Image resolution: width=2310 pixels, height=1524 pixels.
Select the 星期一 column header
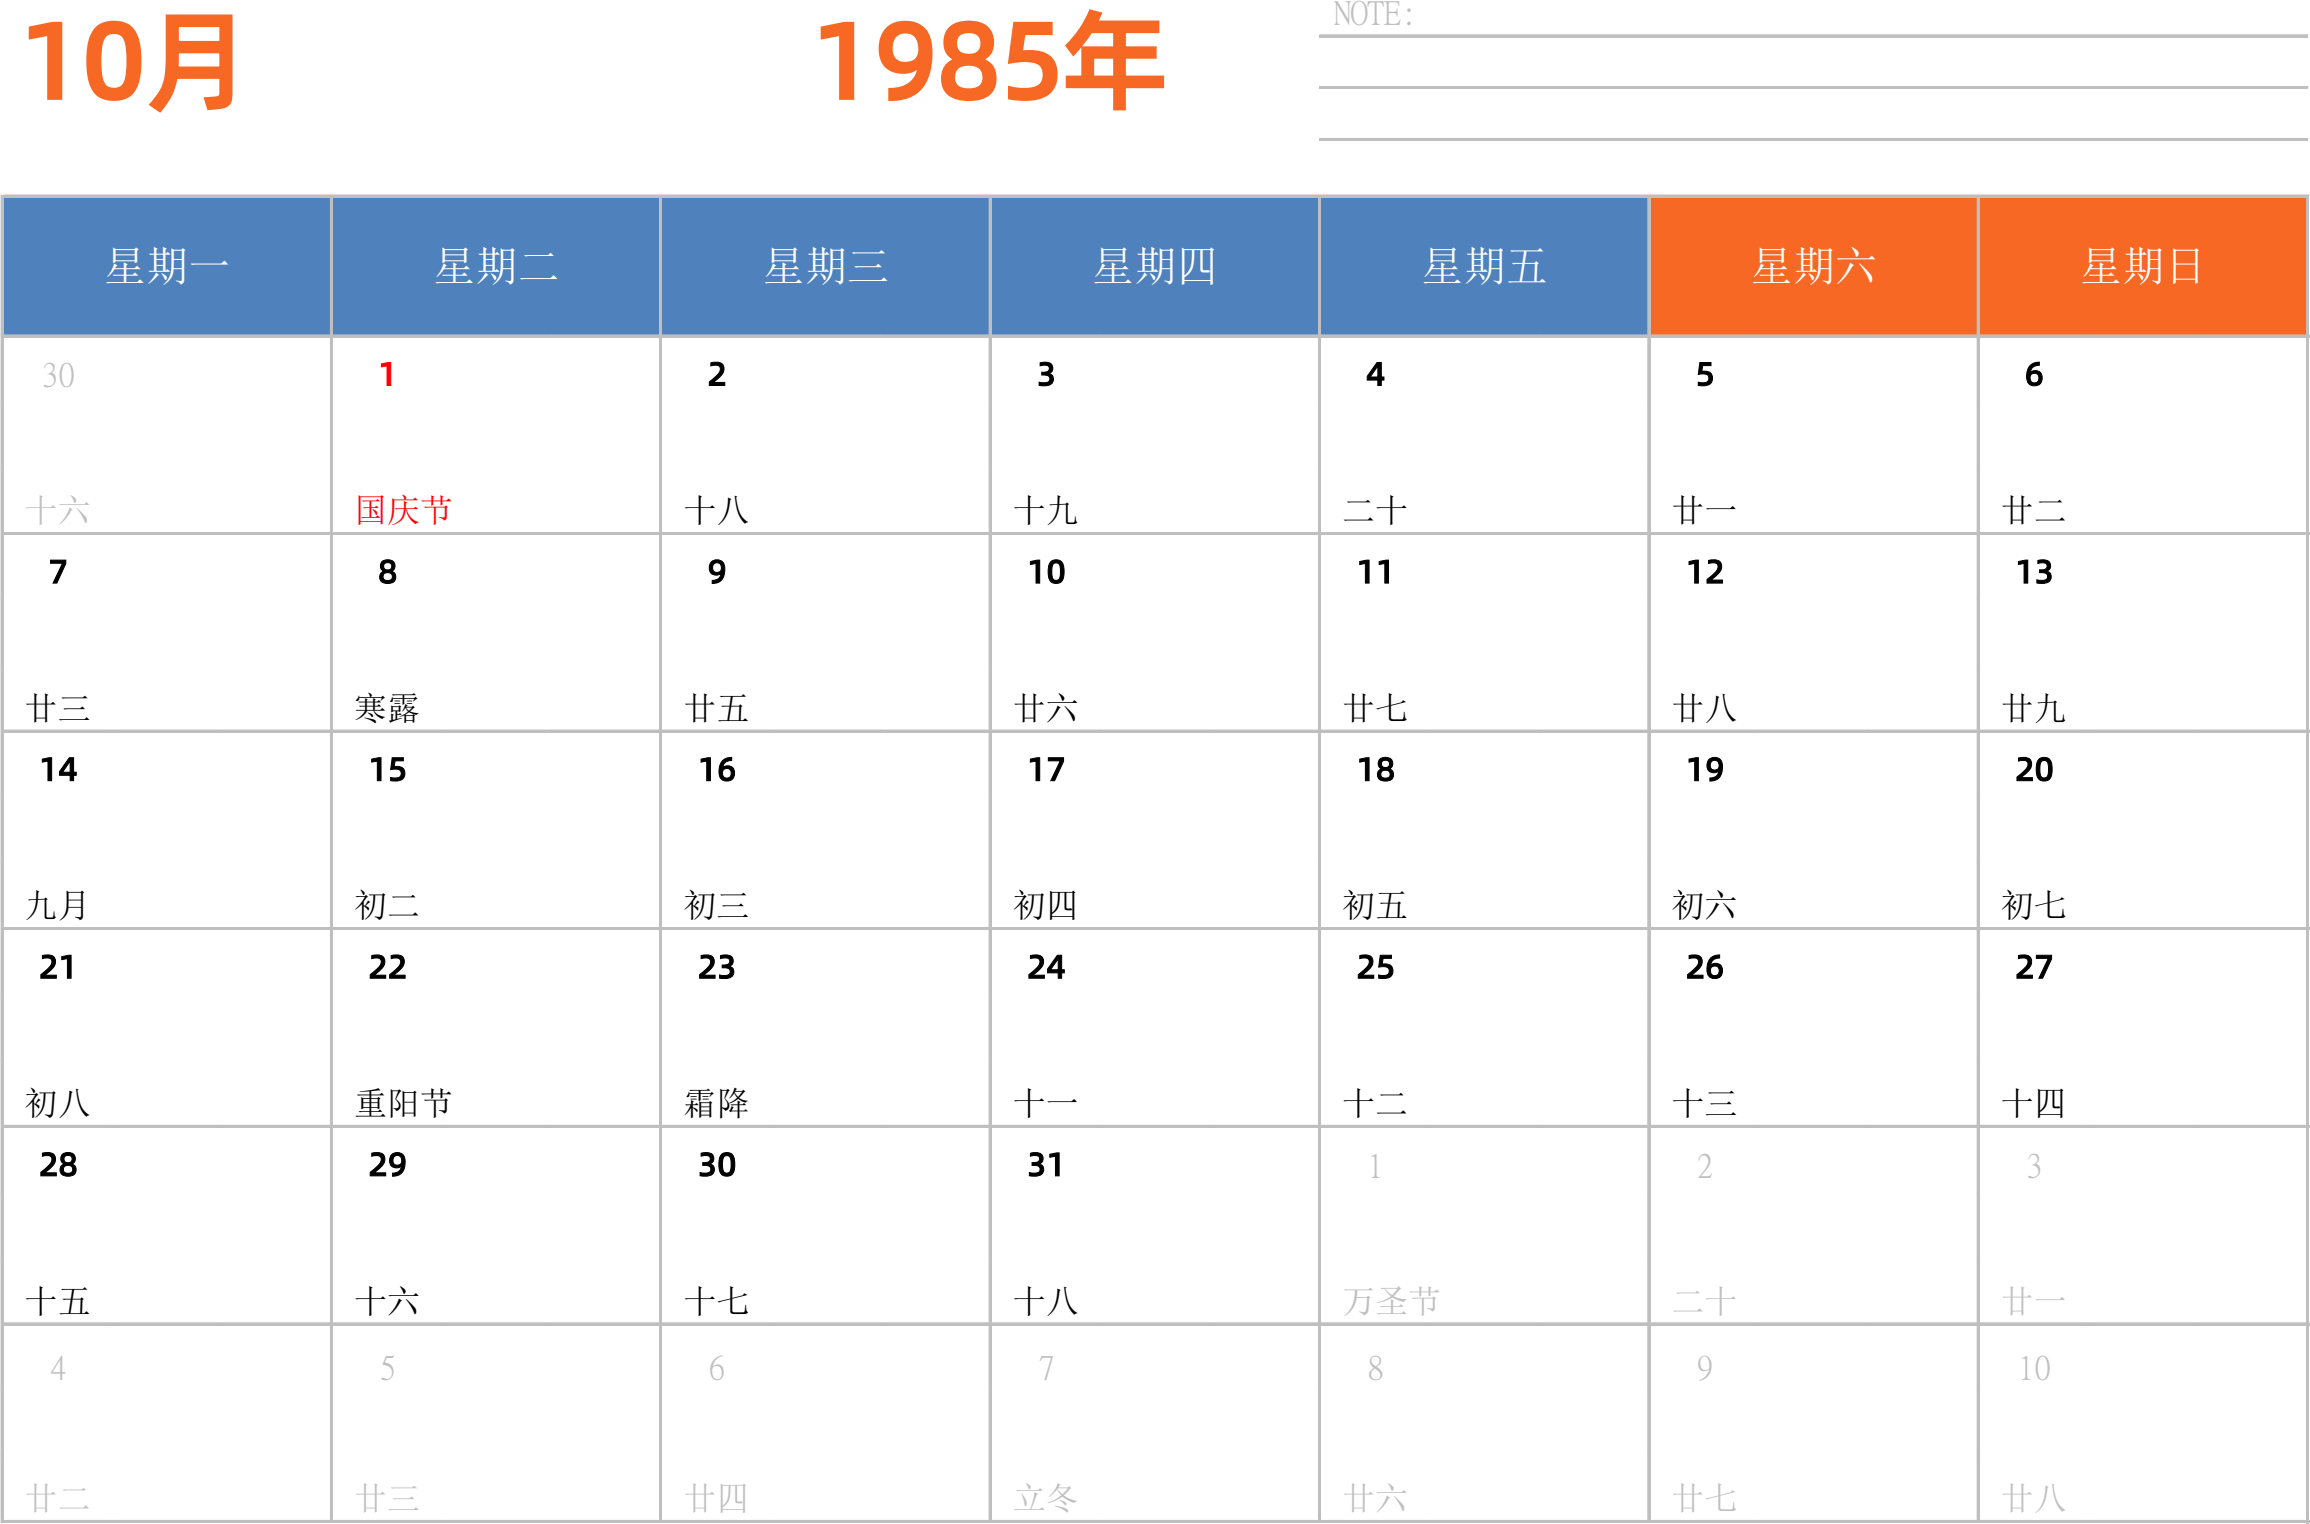coord(167,266)
